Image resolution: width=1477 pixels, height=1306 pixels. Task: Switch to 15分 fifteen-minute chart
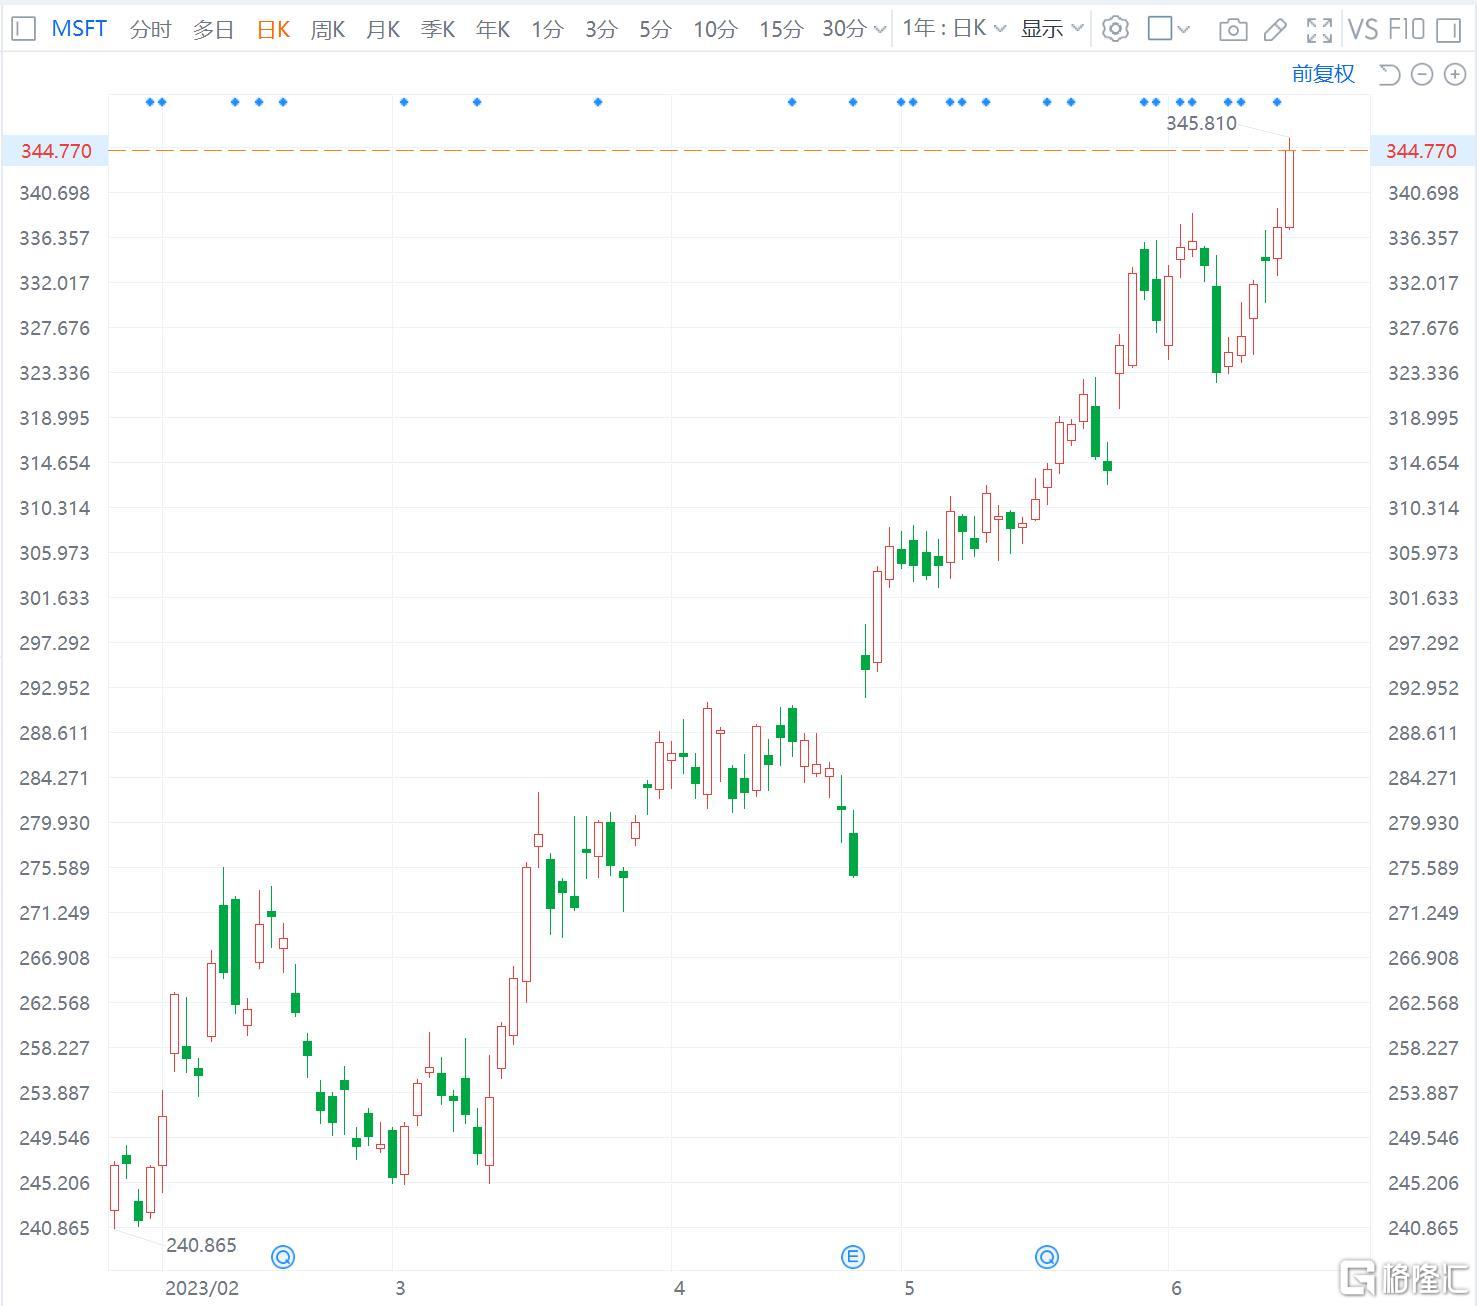coord(781,30)
